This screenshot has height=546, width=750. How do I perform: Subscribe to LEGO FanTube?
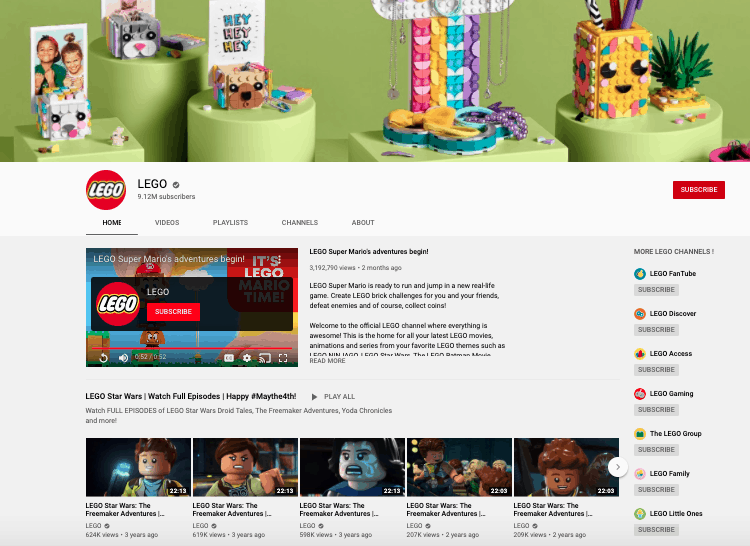point(656,290)
